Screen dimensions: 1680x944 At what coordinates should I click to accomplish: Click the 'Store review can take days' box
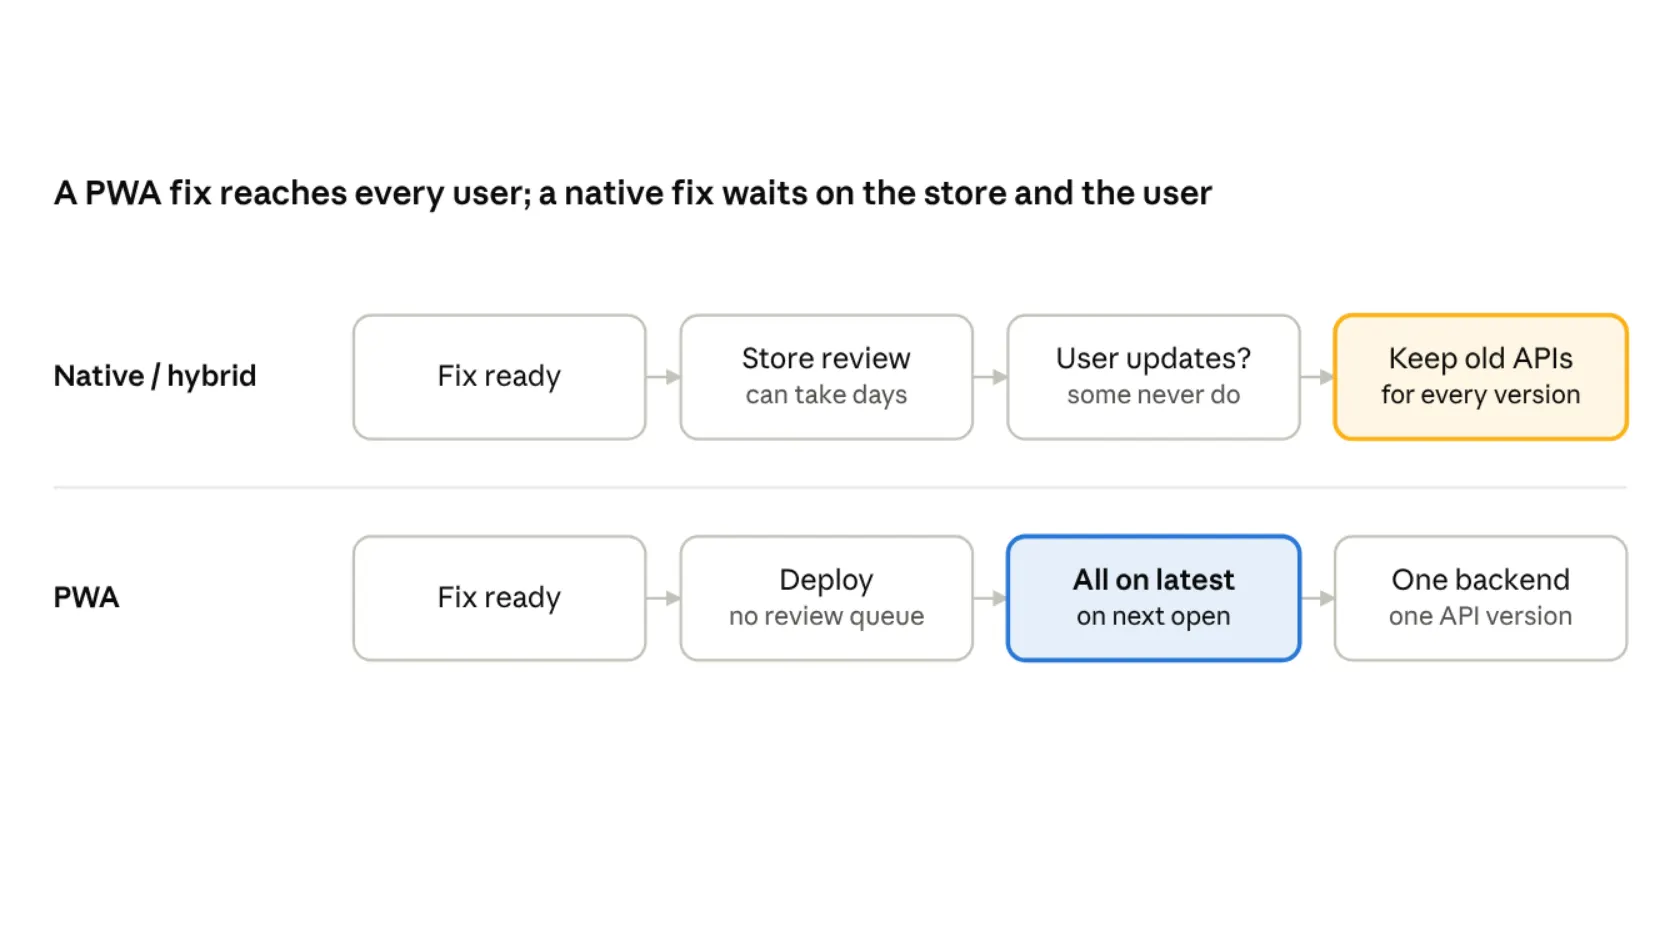pyautogui.click(x=826, y=377)
